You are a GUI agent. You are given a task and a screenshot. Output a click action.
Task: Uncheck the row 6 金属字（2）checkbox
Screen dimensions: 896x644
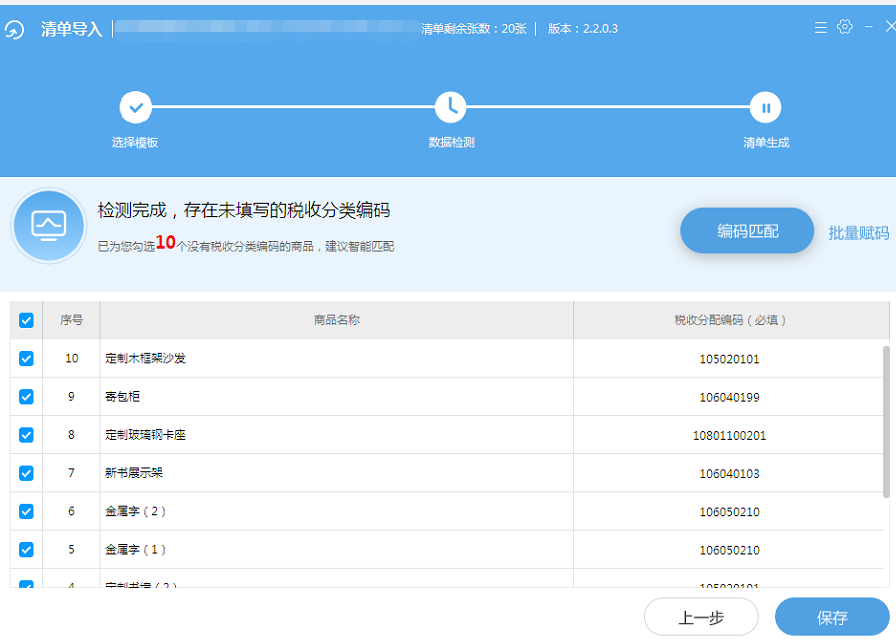pos(26,511)
